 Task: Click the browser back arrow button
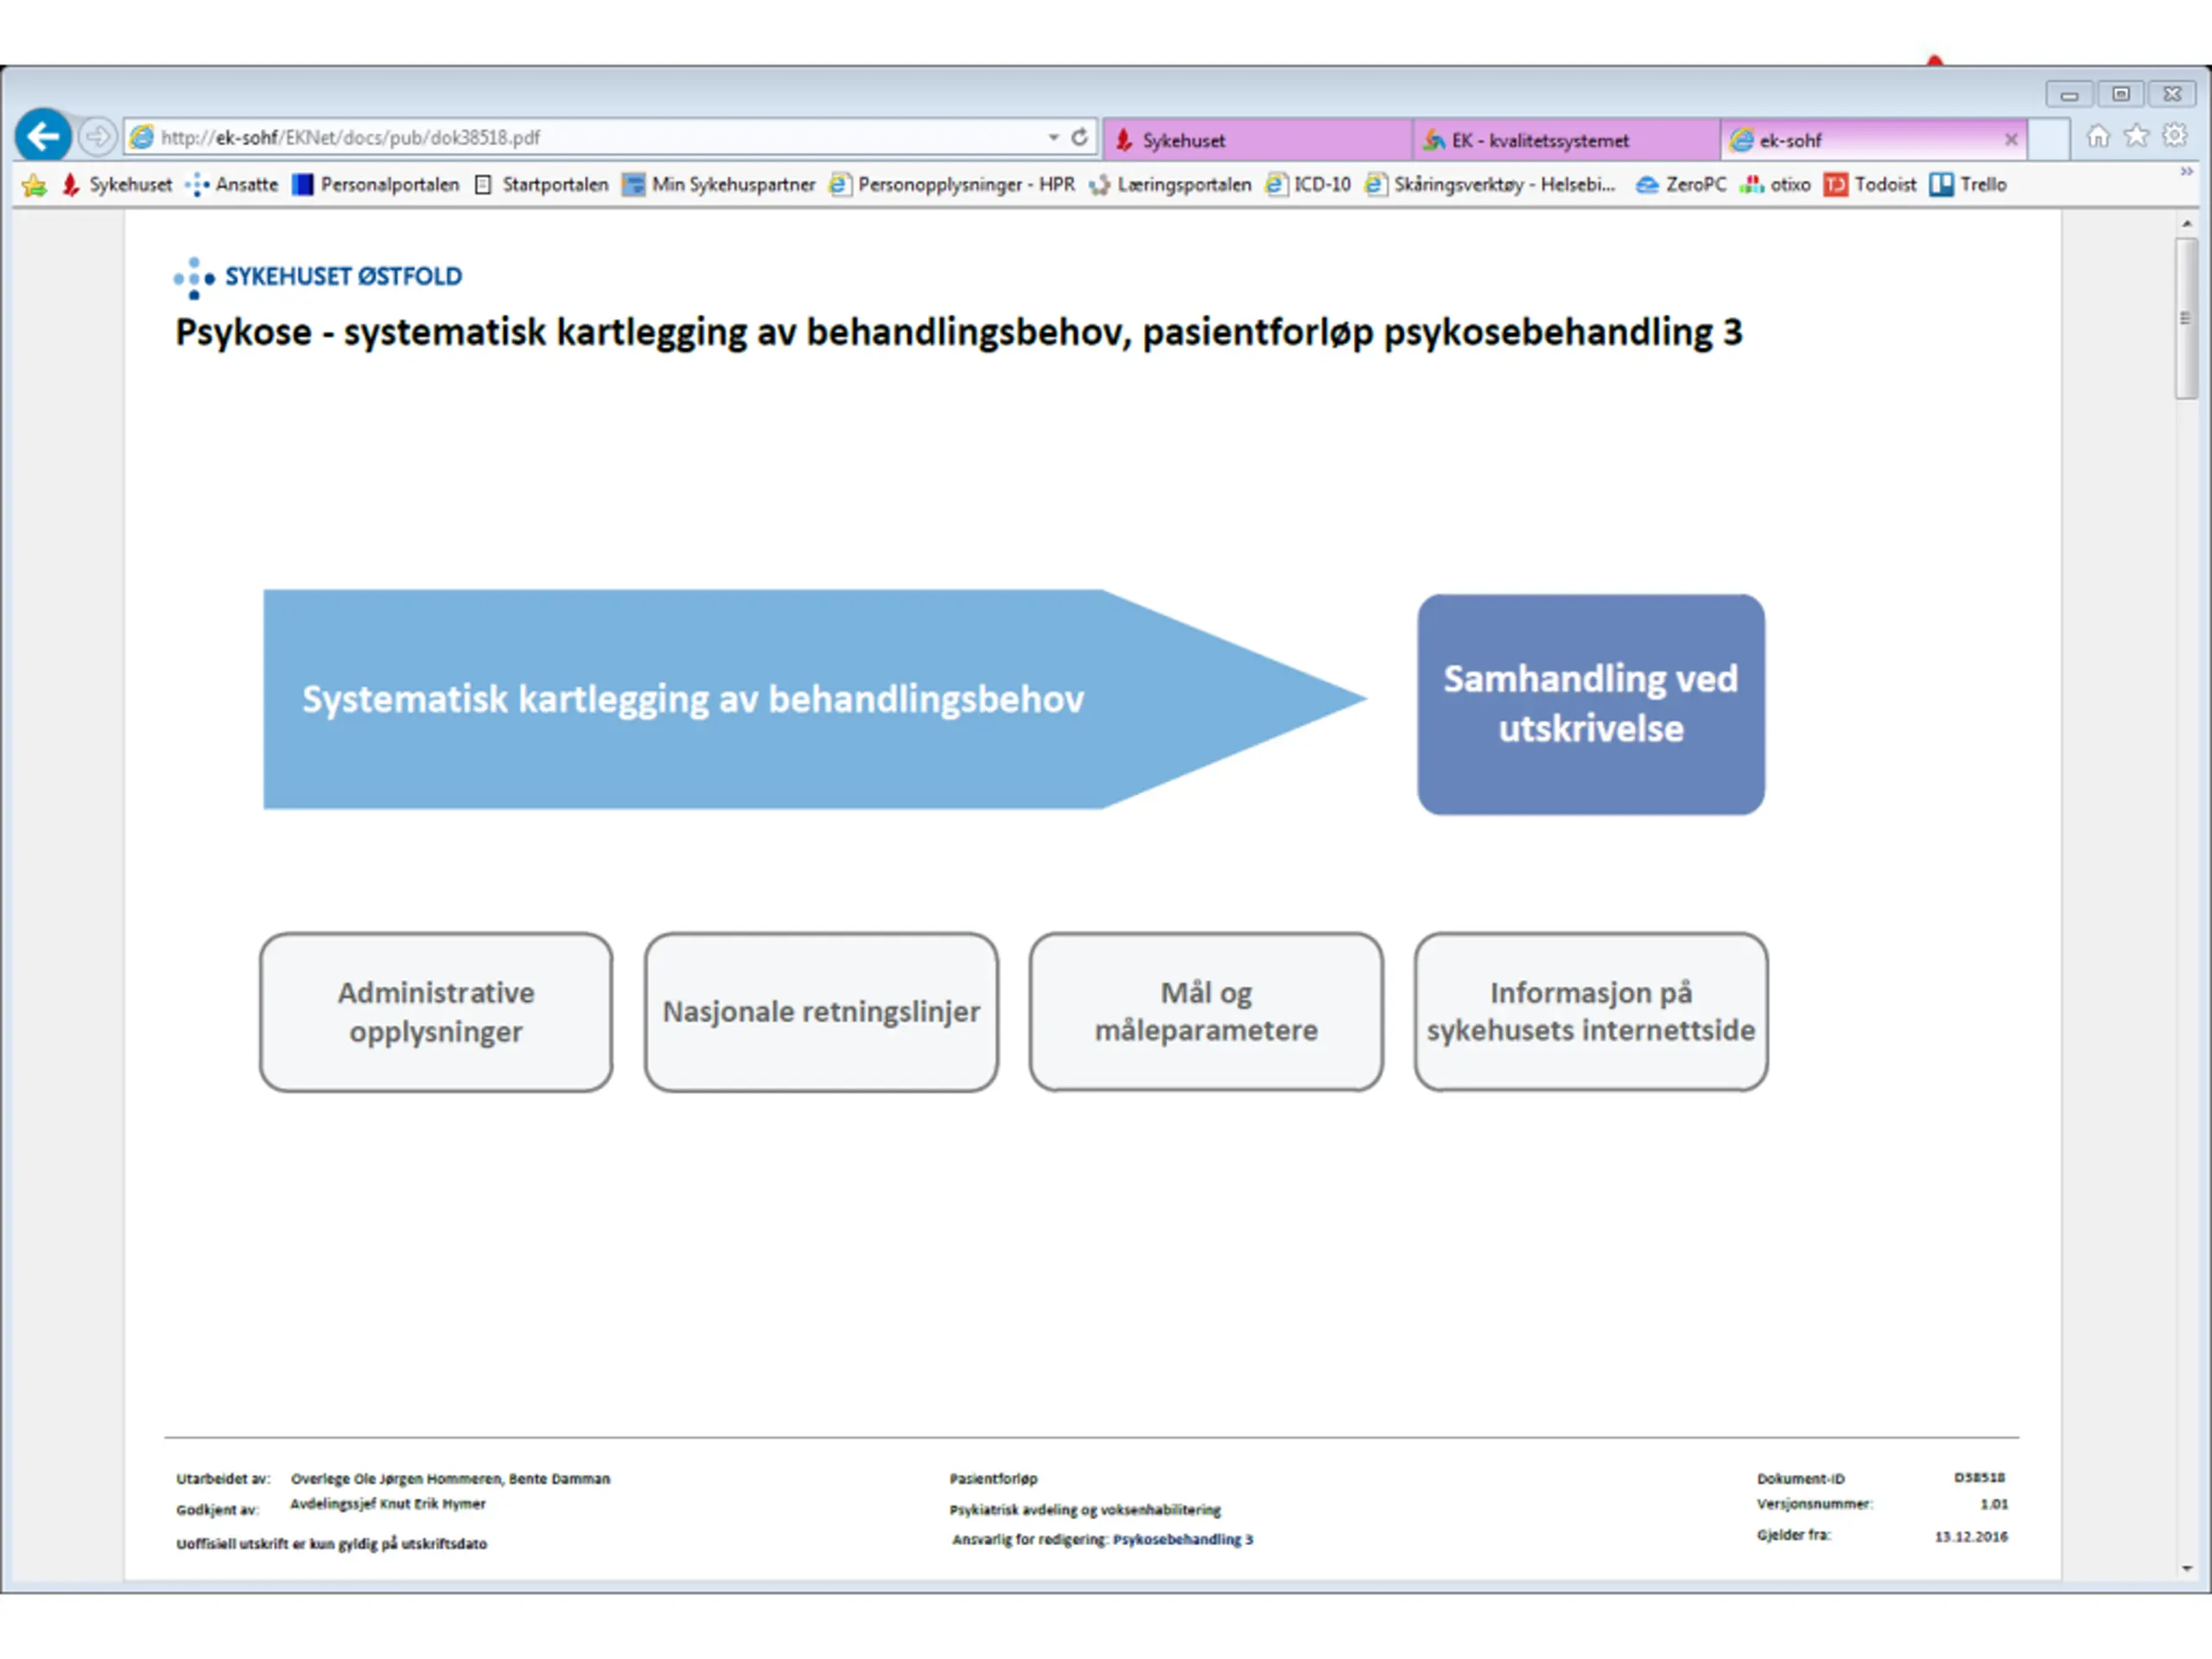coord(43,136)
